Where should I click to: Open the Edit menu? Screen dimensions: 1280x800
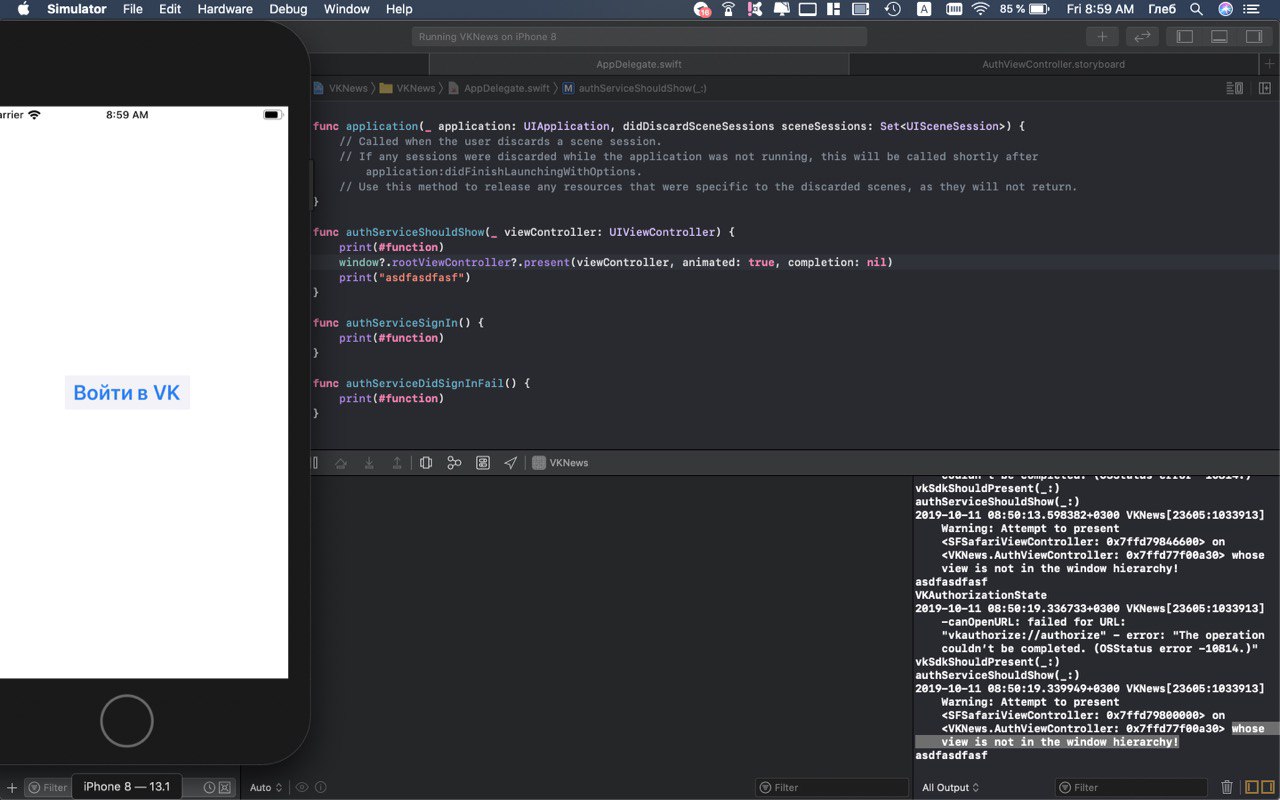point(170,9)
